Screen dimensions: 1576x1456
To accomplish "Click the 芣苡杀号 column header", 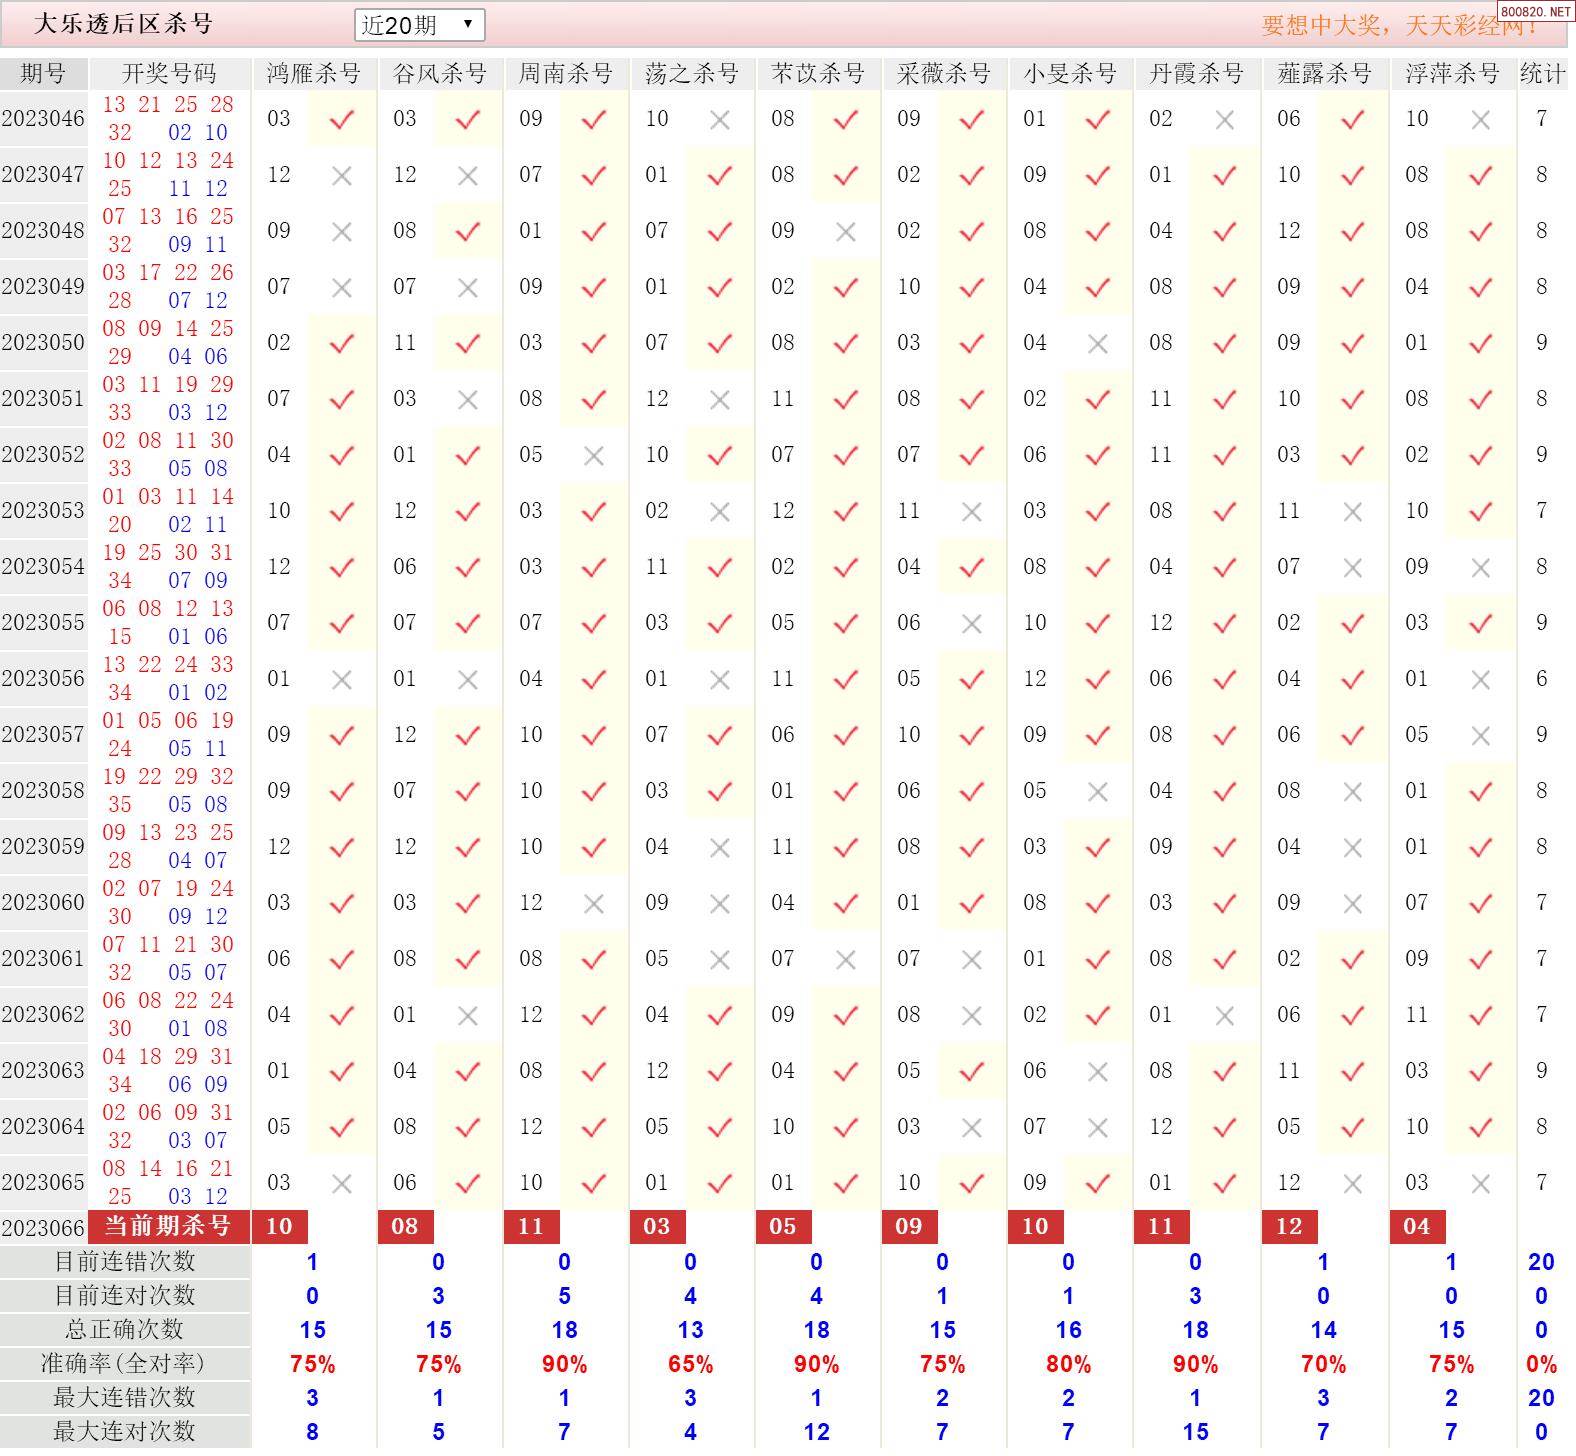I will (x=818, y=73).
